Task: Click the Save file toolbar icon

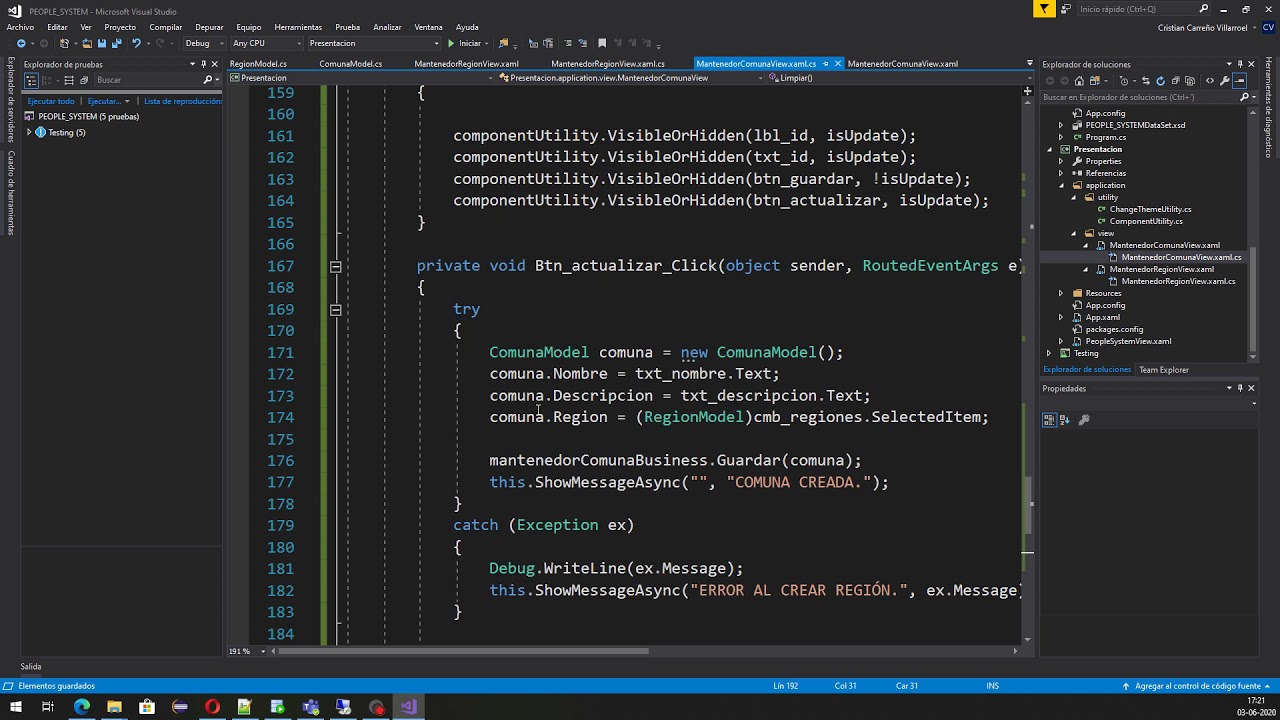Action: [102, 43]
